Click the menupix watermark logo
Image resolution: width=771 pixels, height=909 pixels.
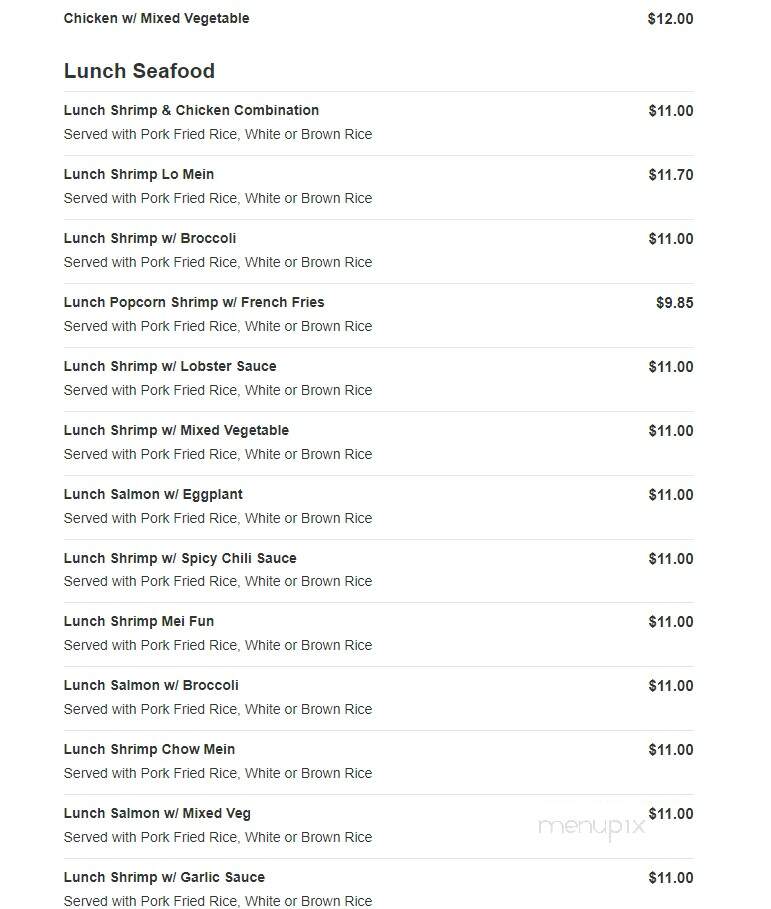[591, 827]
